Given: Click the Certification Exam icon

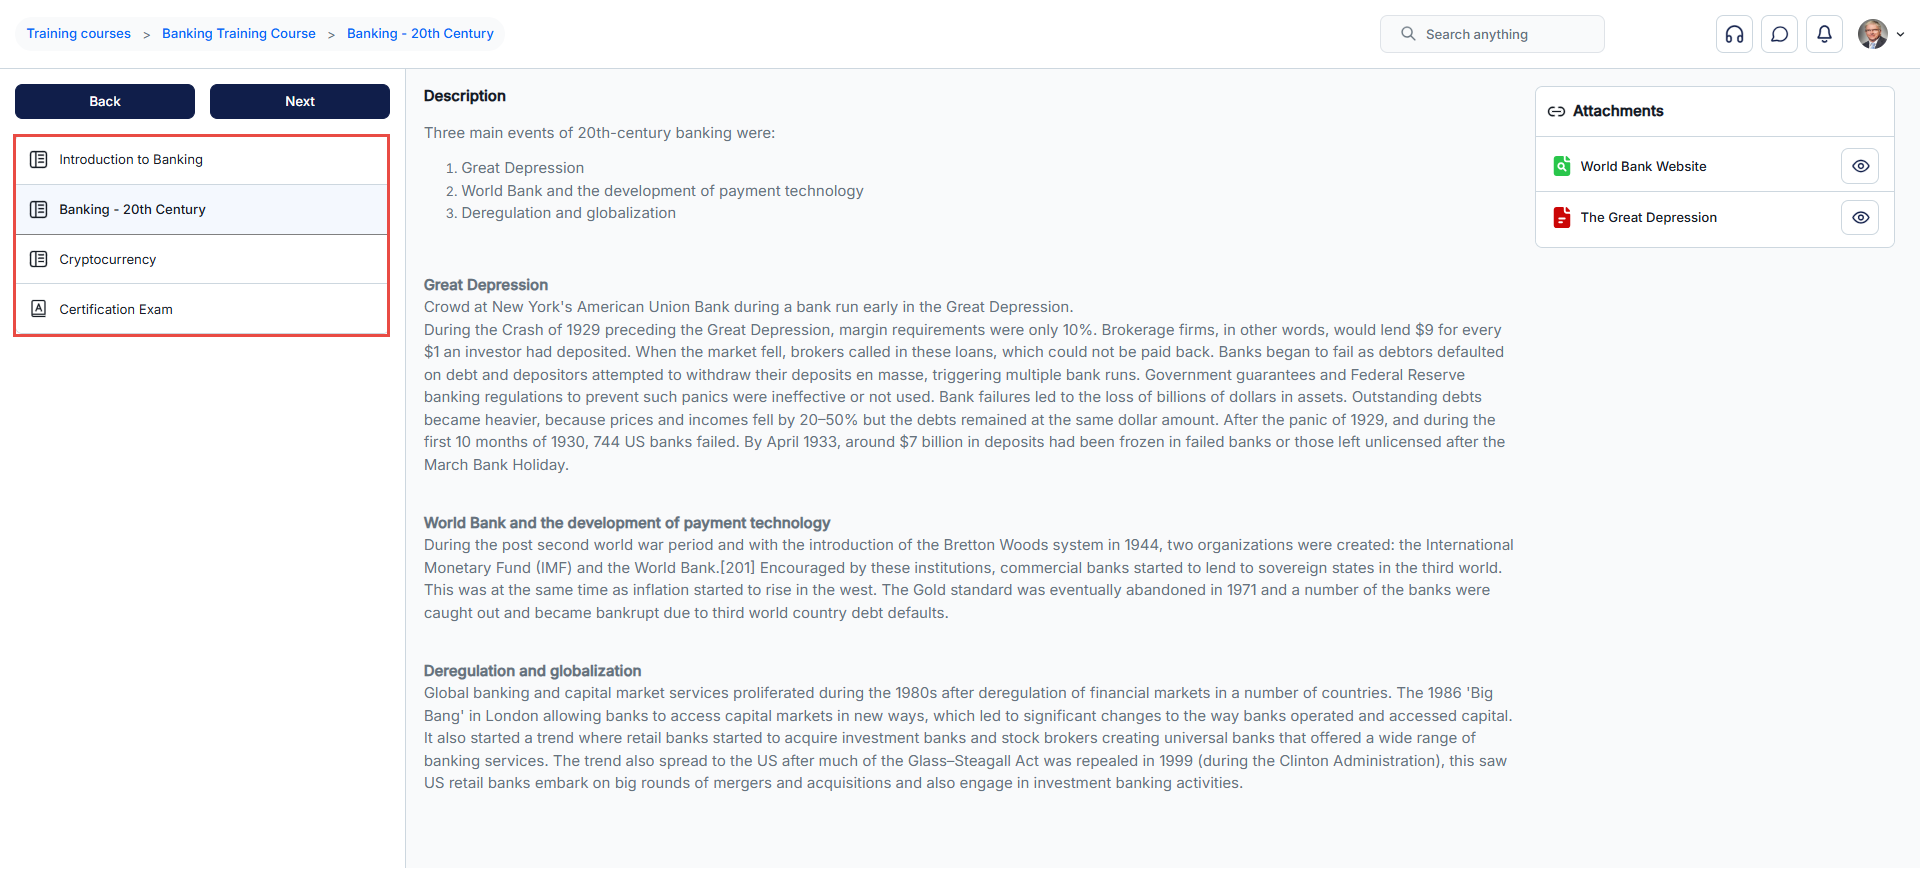Looking at the screenshot, I should tap(39, 309).
